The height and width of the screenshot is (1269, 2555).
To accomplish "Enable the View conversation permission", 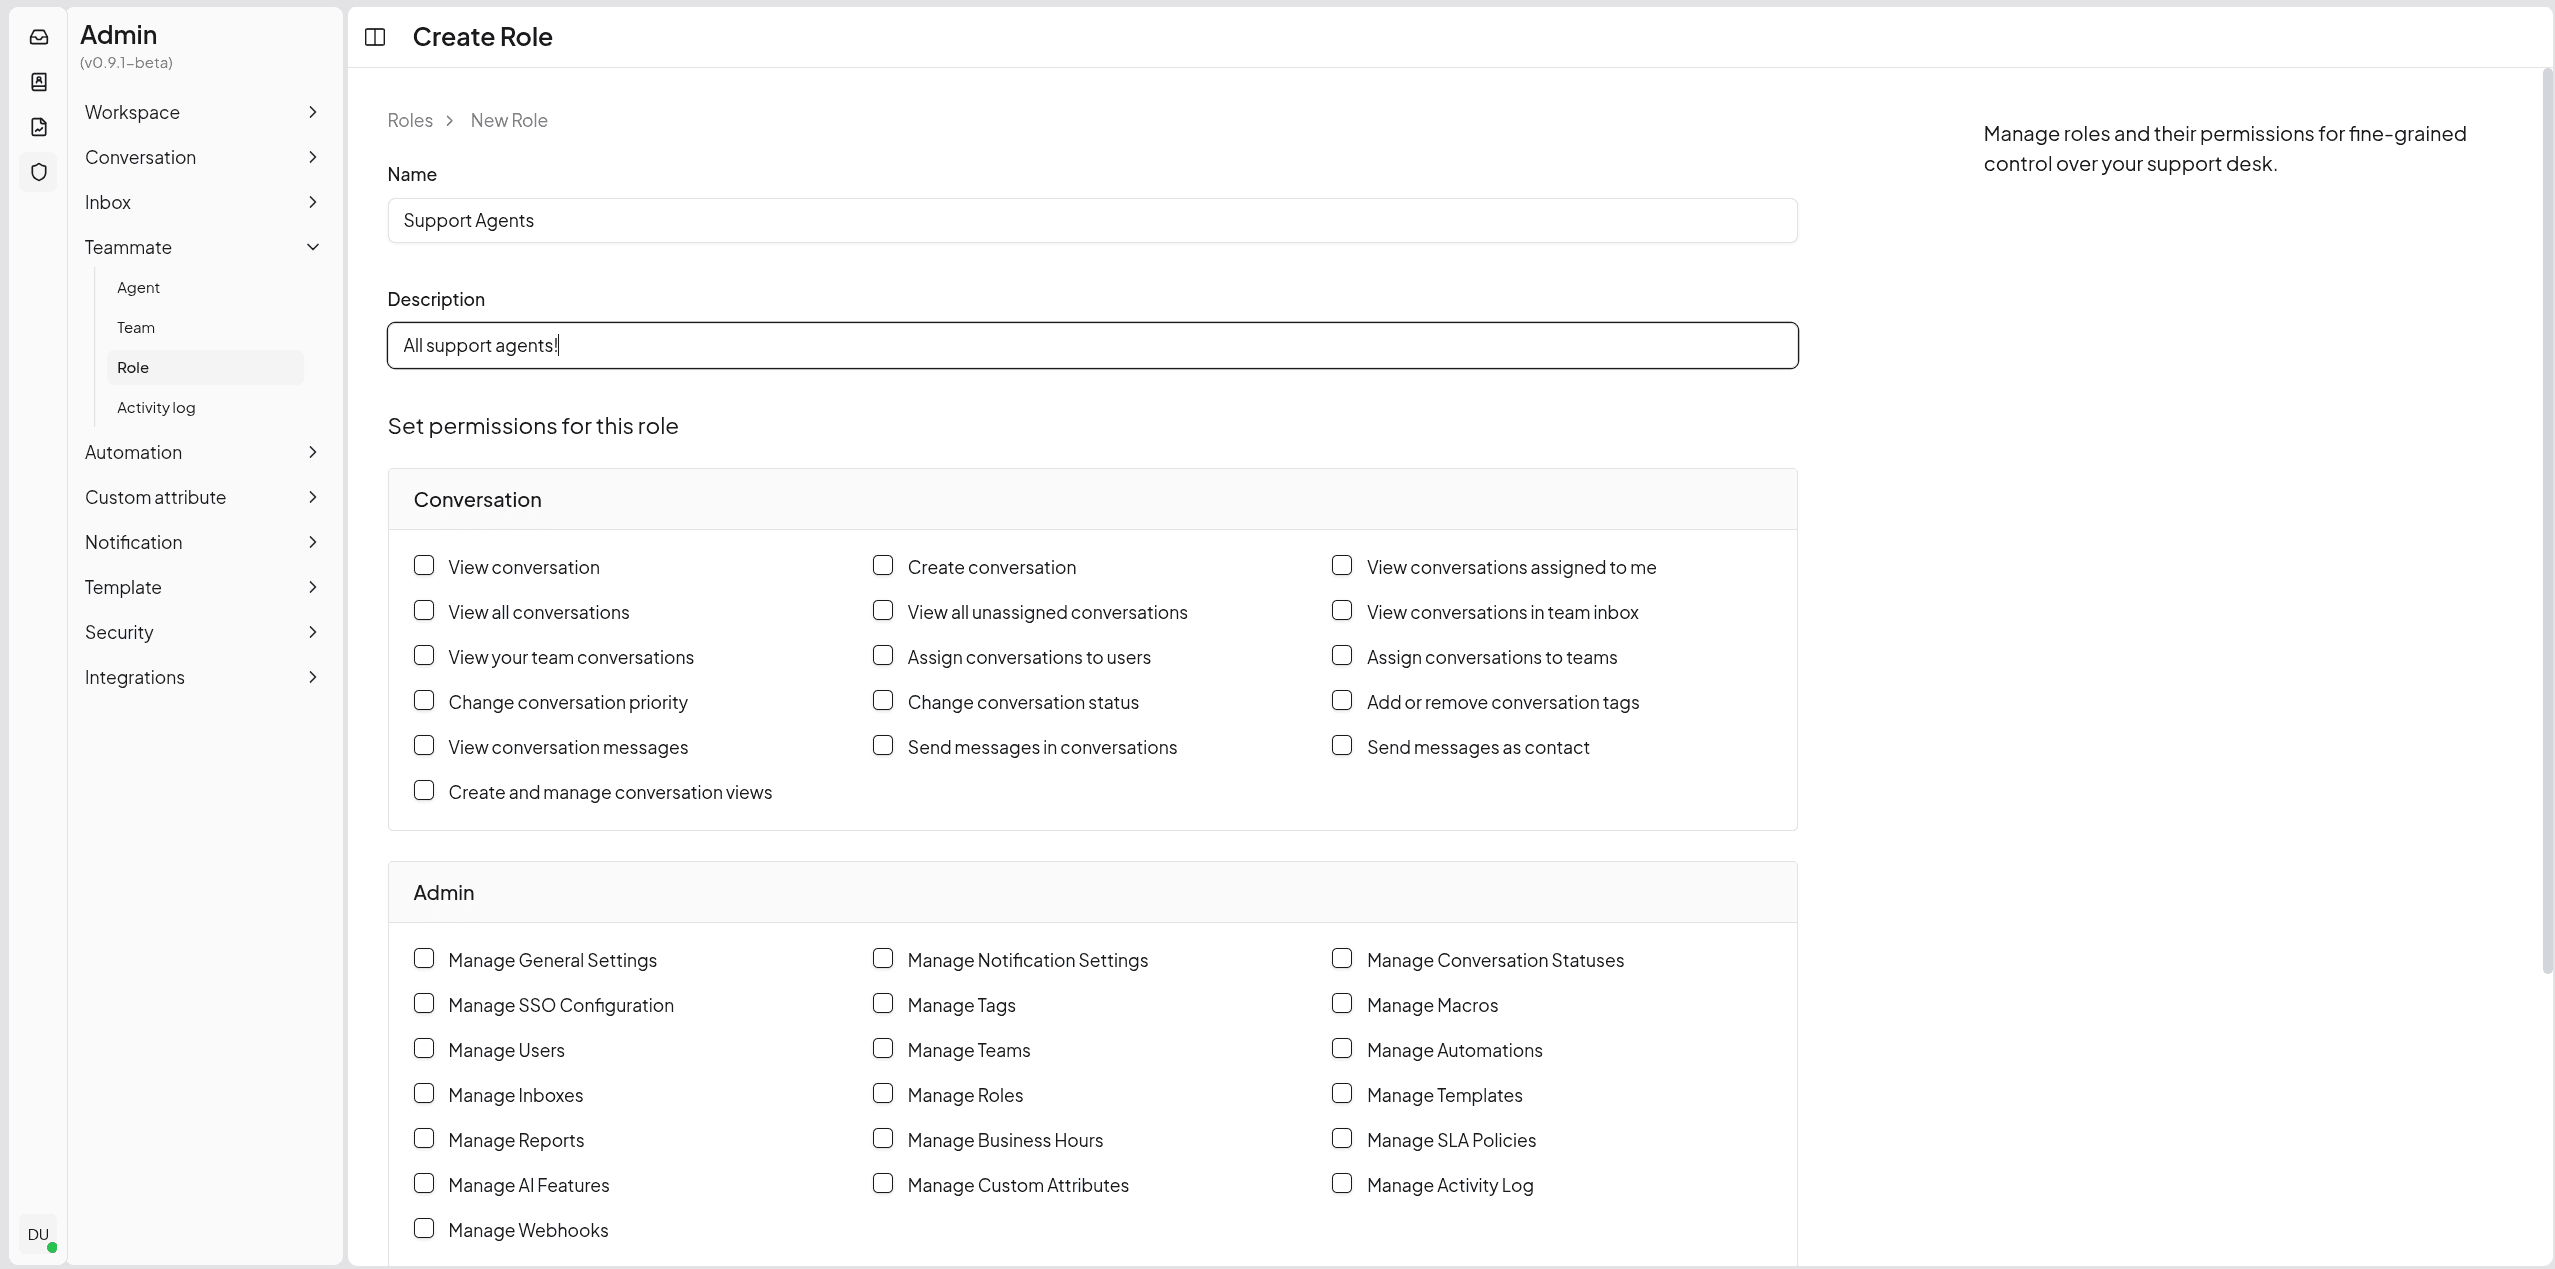I will pyautogui.click(x=424, y=566).
